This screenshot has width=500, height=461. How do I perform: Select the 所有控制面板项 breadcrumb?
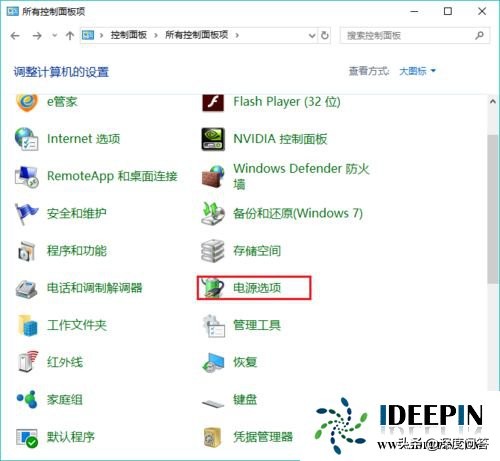click(x=197, y=35)
